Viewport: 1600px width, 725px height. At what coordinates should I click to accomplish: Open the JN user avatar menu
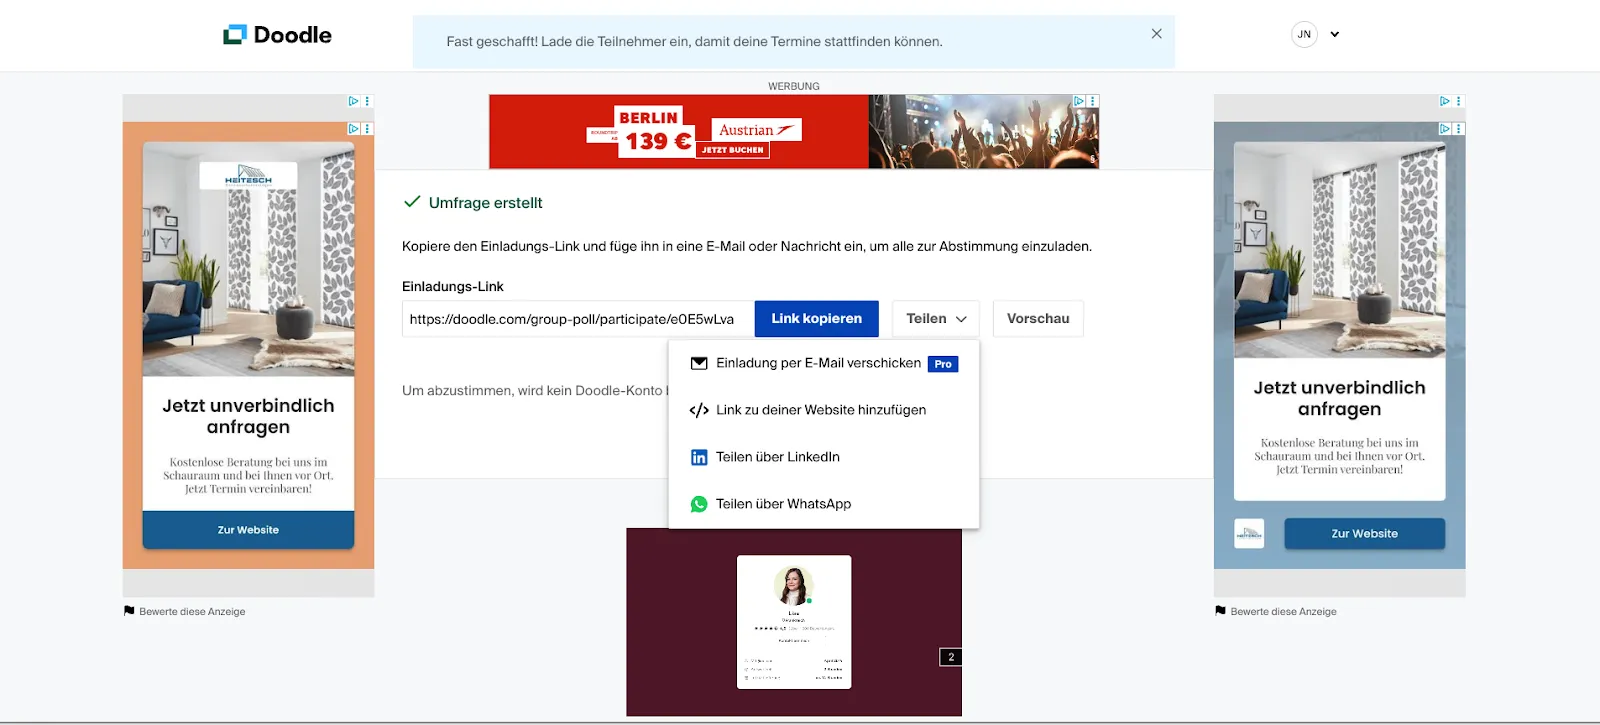point(1304,34)
